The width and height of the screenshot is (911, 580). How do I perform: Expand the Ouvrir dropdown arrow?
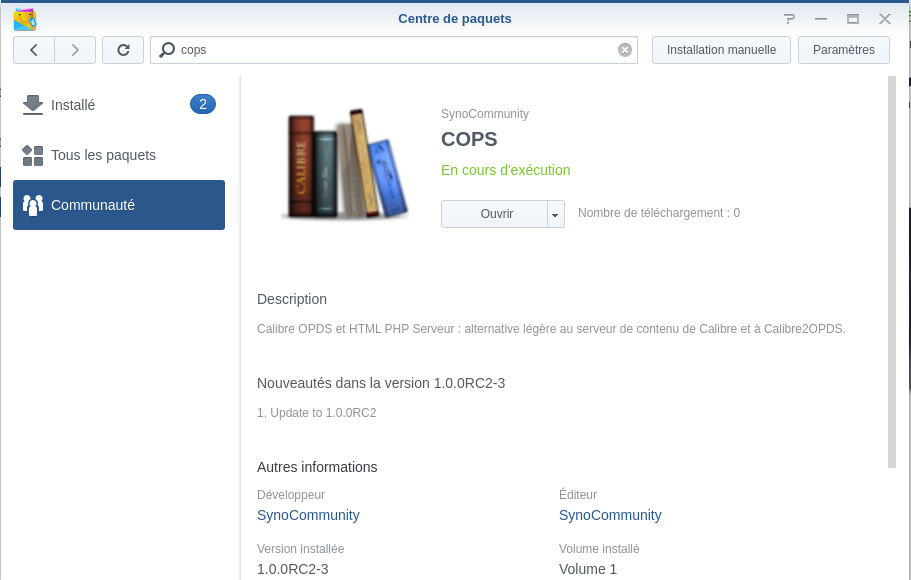tap(556, 214)
